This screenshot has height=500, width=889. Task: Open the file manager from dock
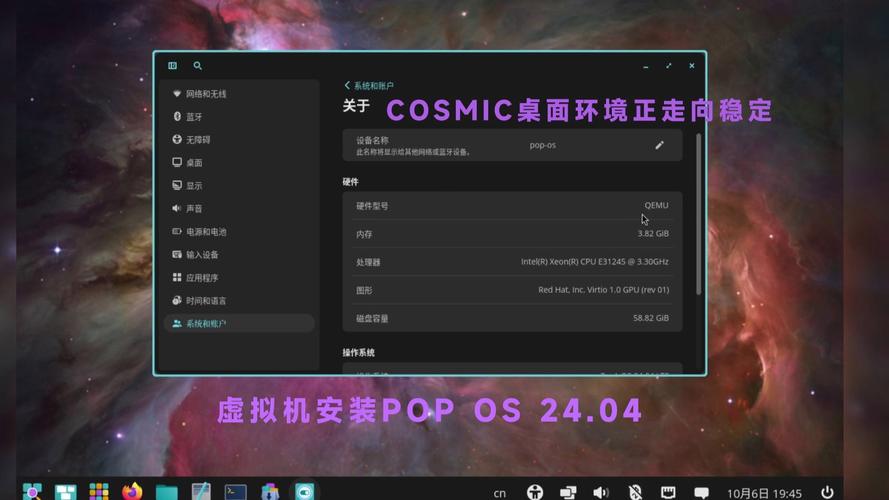(x=167, y=491)
